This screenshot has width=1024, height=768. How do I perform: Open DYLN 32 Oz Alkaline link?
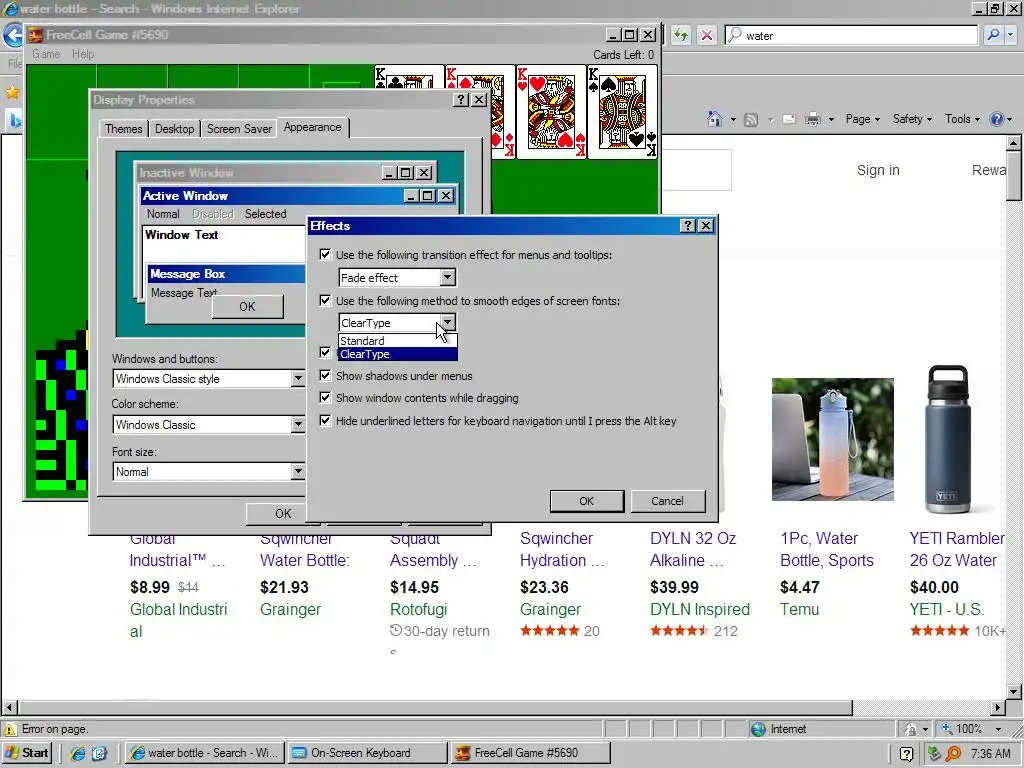pyautogui.click(x=693, y=549)
